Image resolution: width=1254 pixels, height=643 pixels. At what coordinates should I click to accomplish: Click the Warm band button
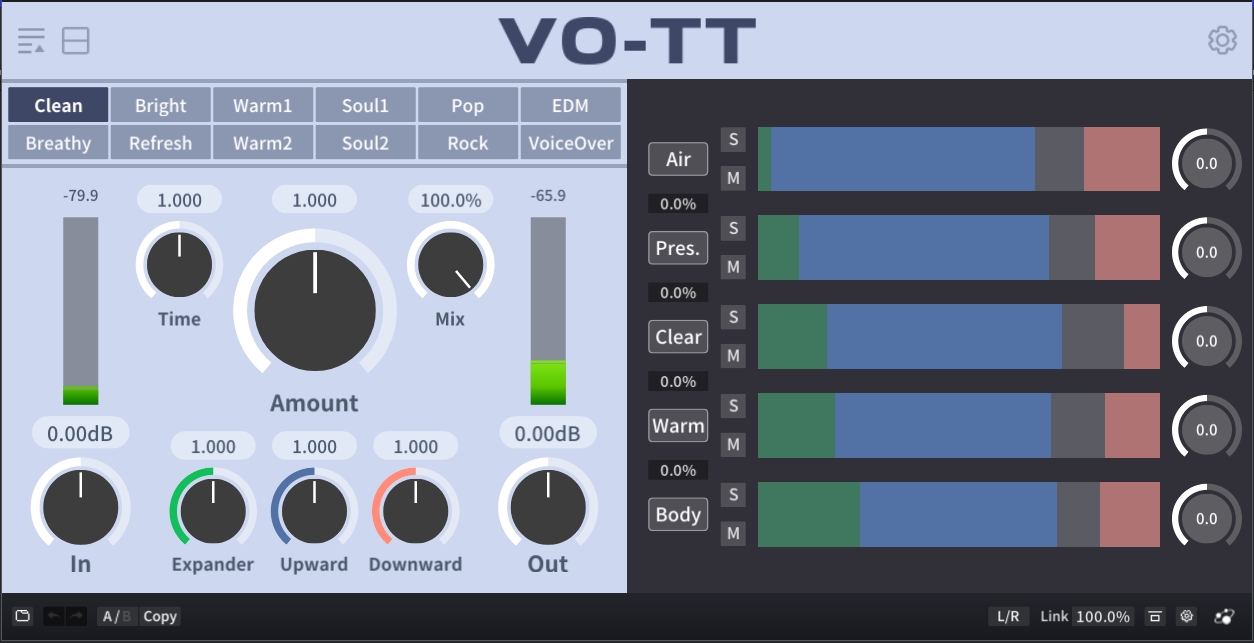(x=678, y=426)
